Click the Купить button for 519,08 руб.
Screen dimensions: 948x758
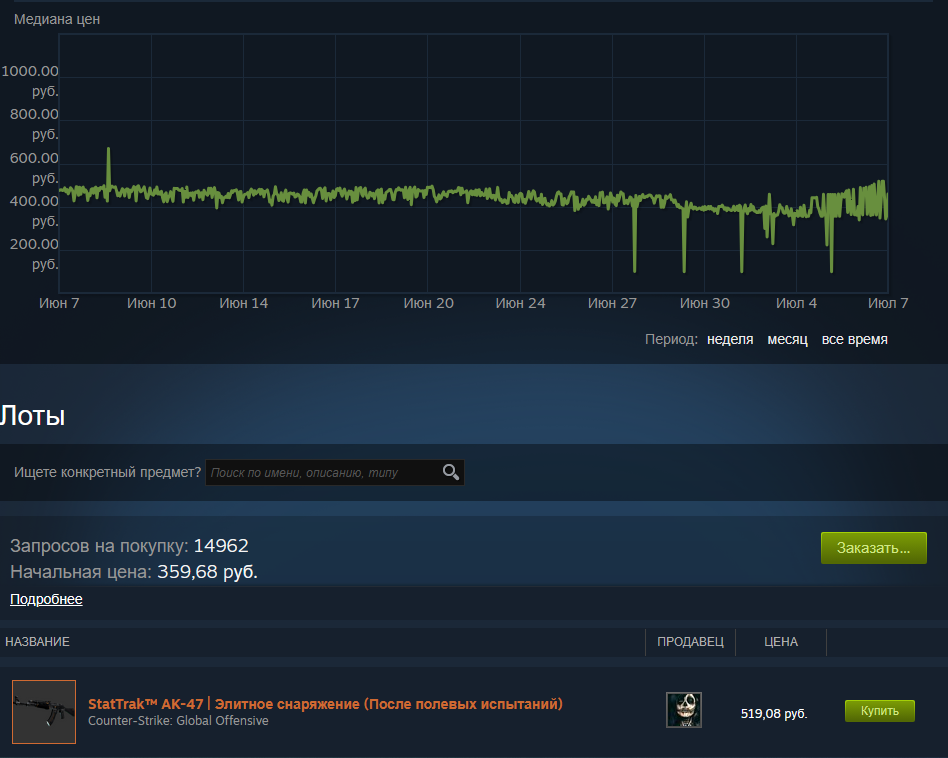tap(880, 711)
